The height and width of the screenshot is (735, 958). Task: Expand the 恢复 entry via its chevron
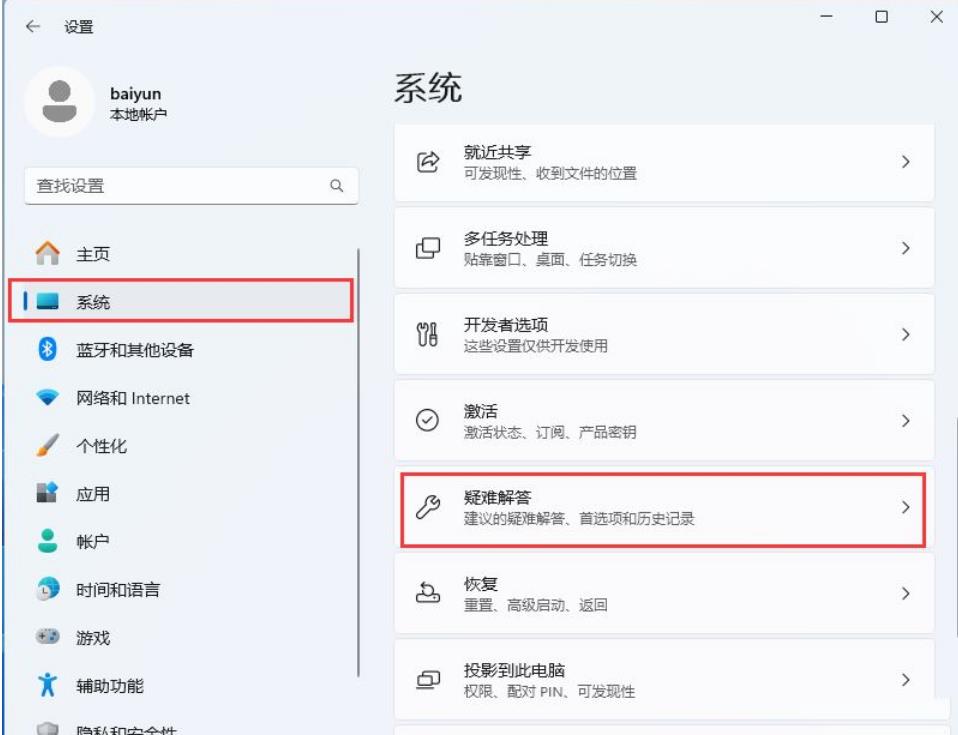pos(907,592)
